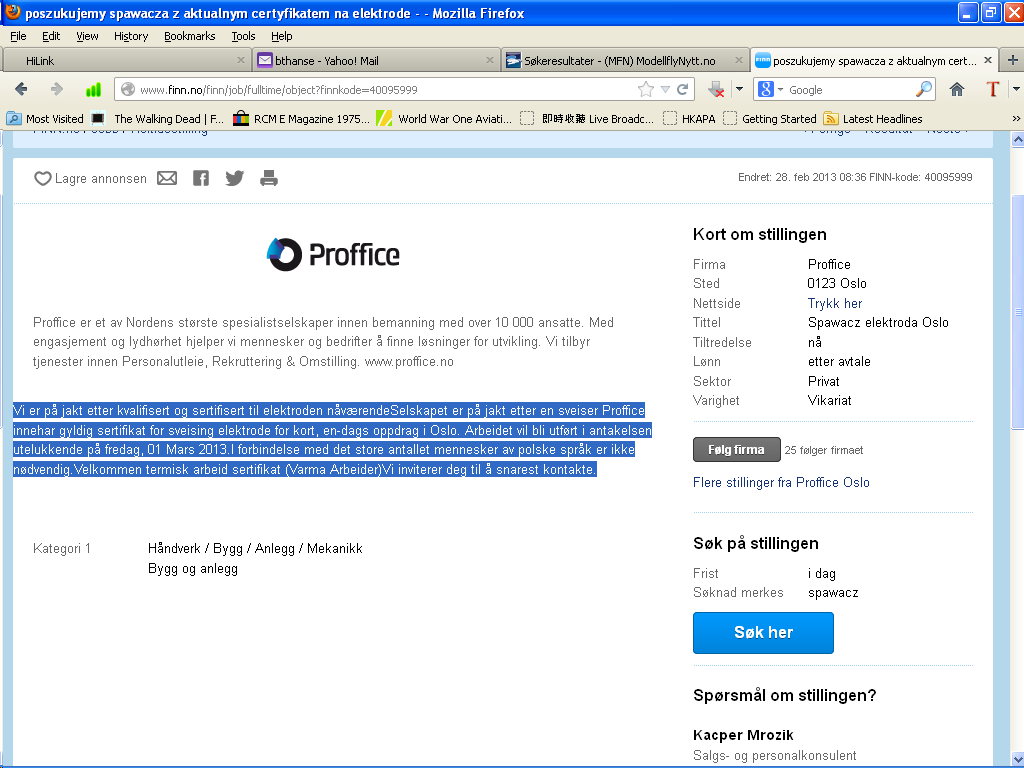Share the ad on Twitter
1024x768 pixels.
coord(234,178)
